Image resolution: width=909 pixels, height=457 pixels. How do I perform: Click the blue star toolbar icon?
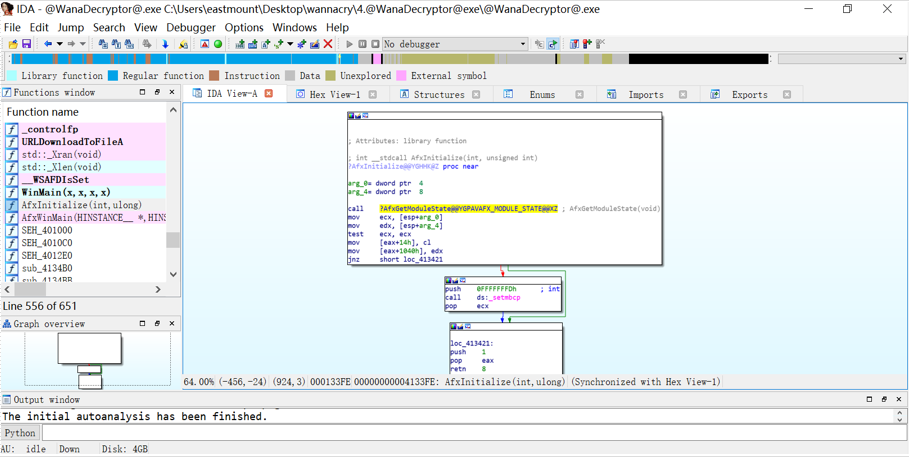(x=301, y=44)
